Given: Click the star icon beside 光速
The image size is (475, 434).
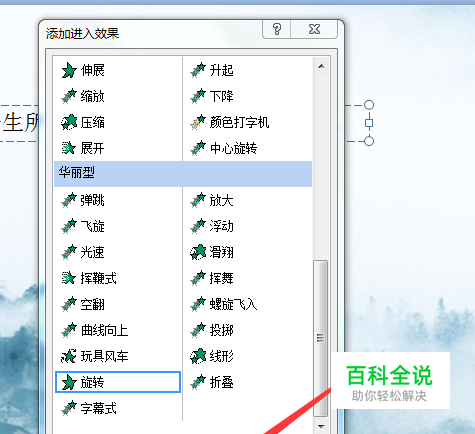Looking at the screenshot, I should (x=69, y=252).
